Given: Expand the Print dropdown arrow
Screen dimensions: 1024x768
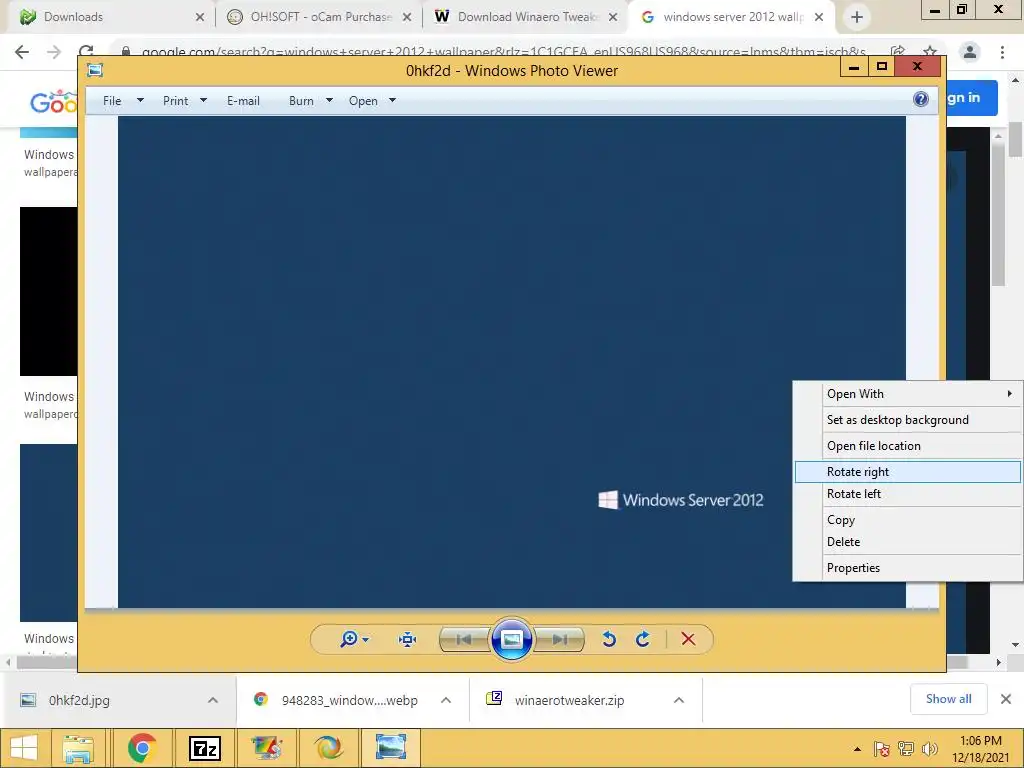Looking at the screenshot, I should 203,101.
